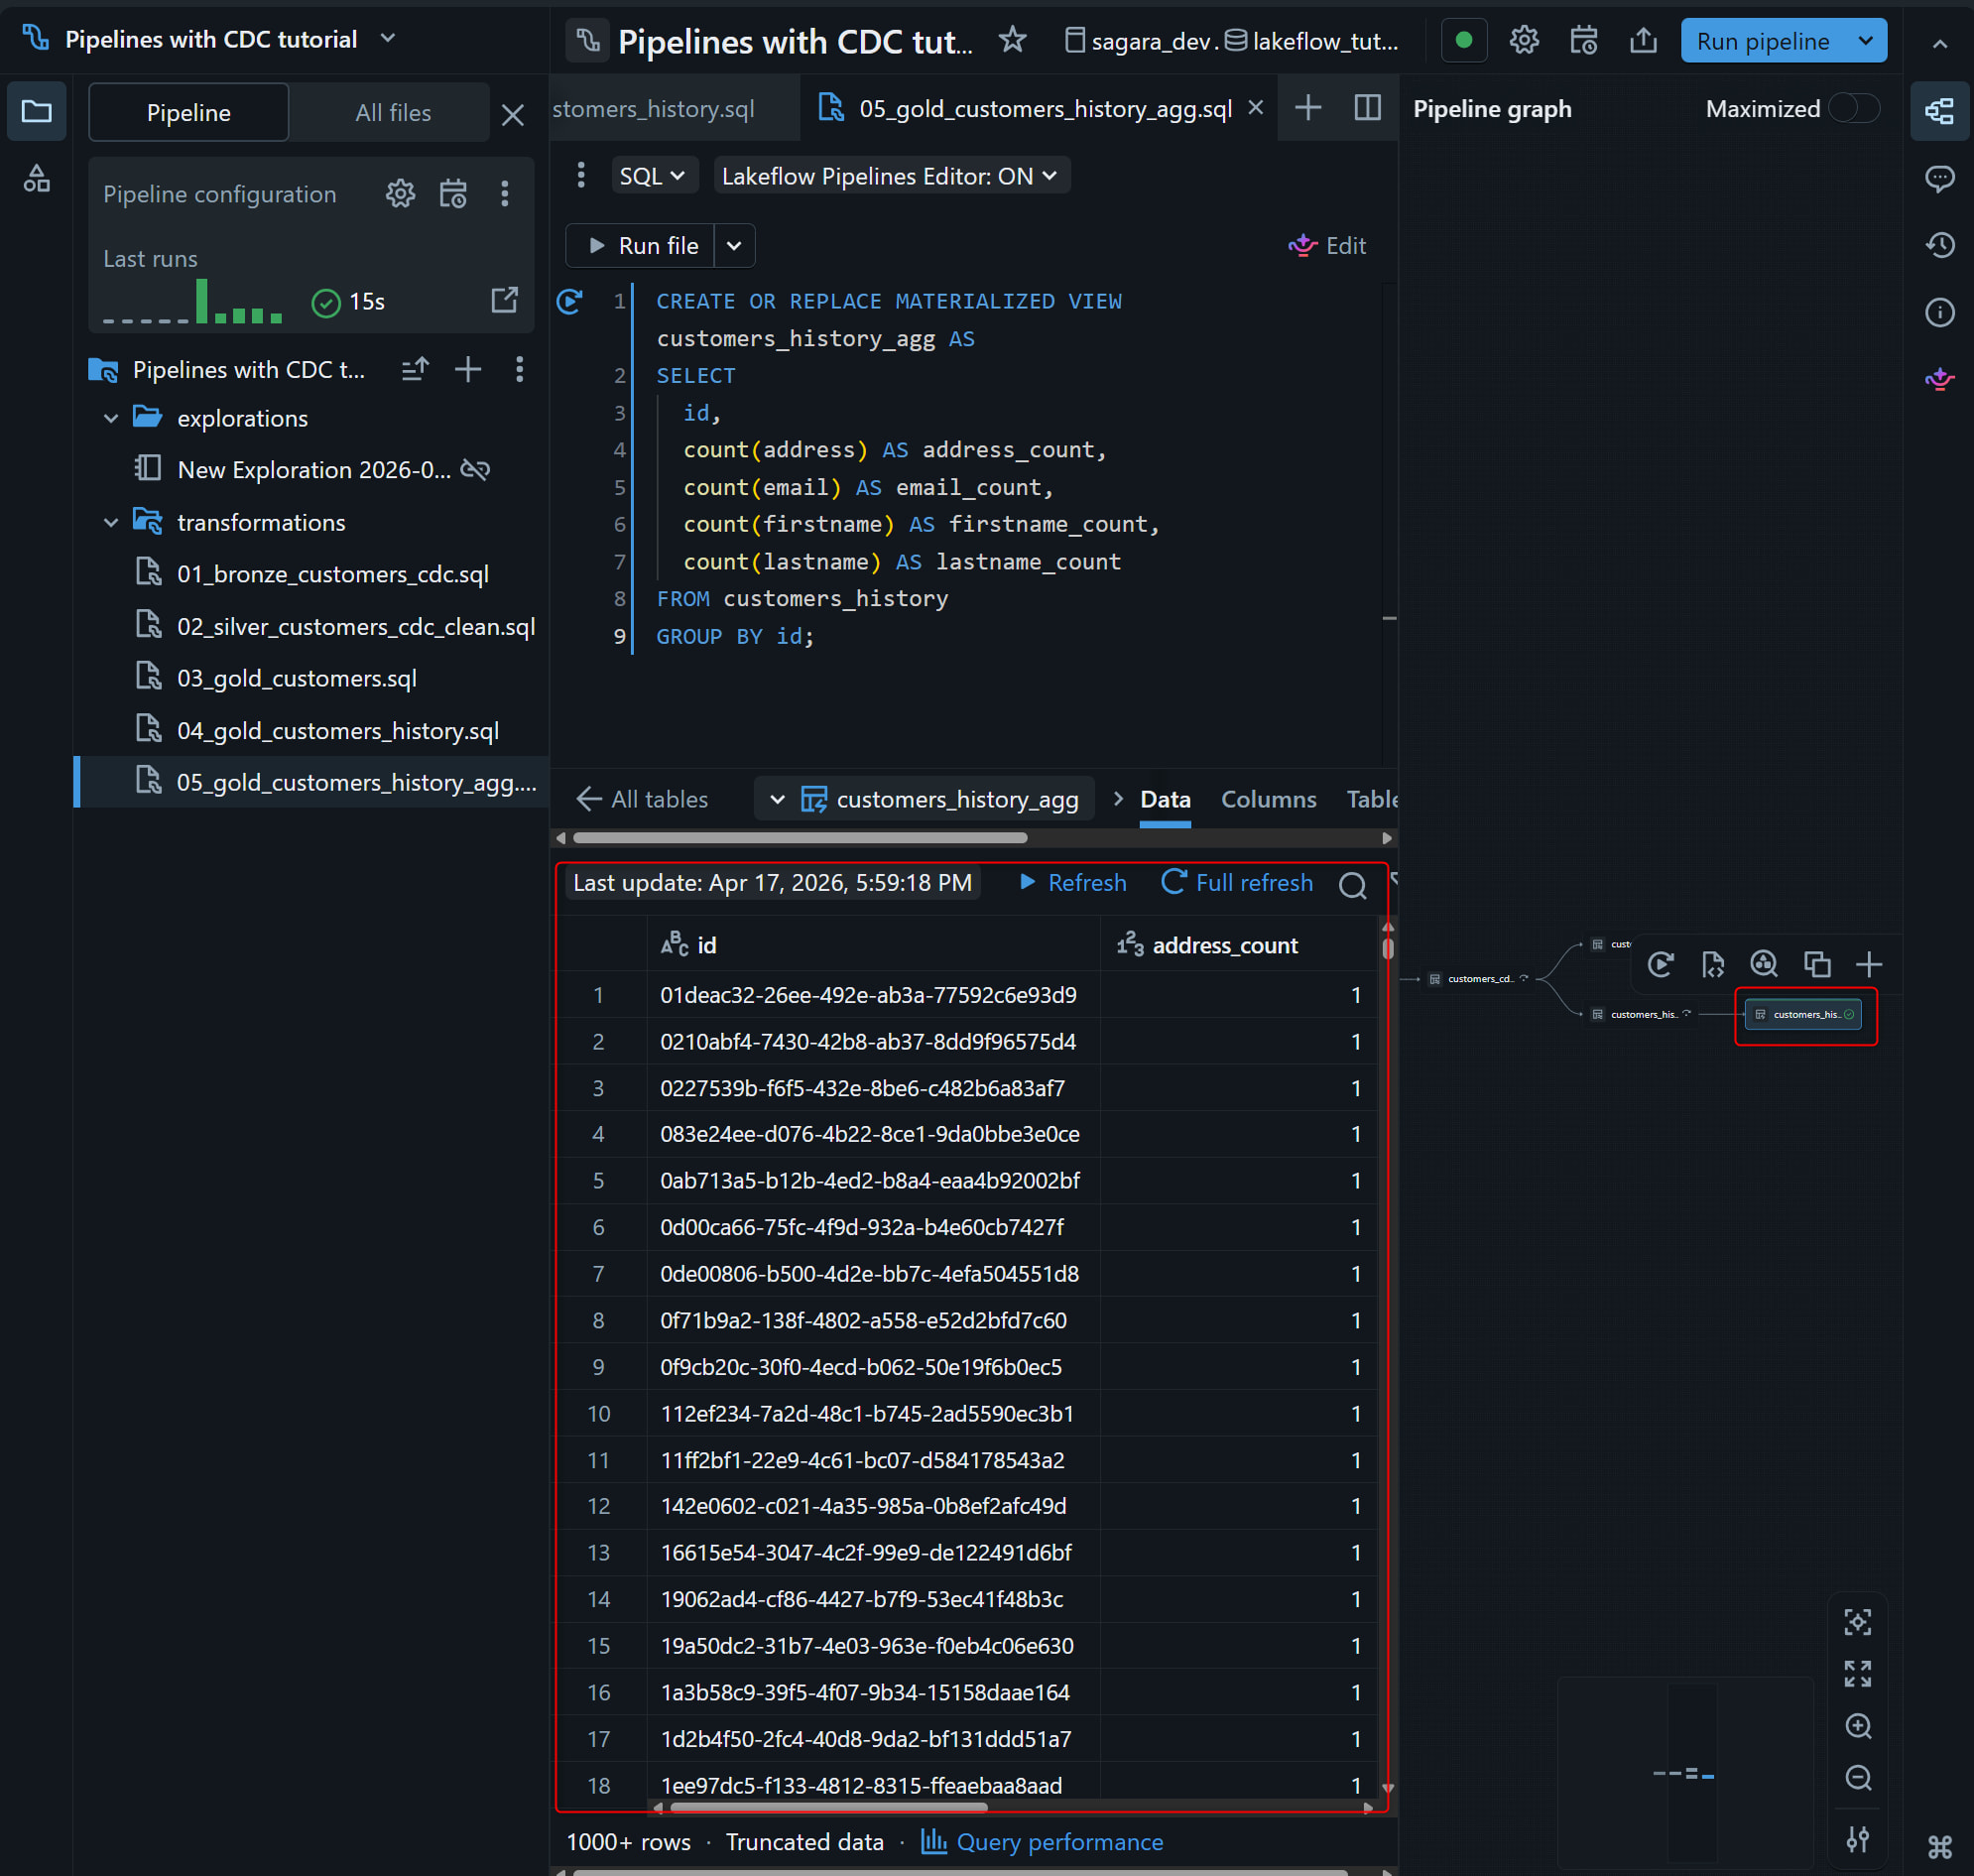Open Run pipeline dropdown arrow

point(1865,41)
